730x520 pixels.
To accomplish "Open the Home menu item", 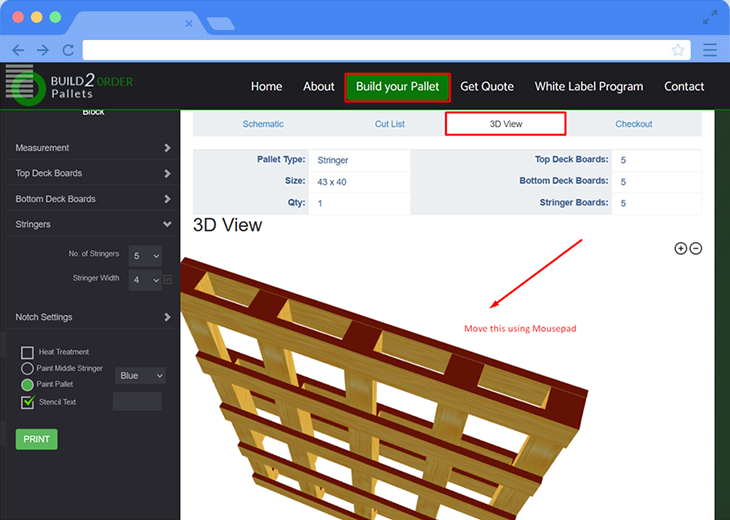I will tap(266, 87).
